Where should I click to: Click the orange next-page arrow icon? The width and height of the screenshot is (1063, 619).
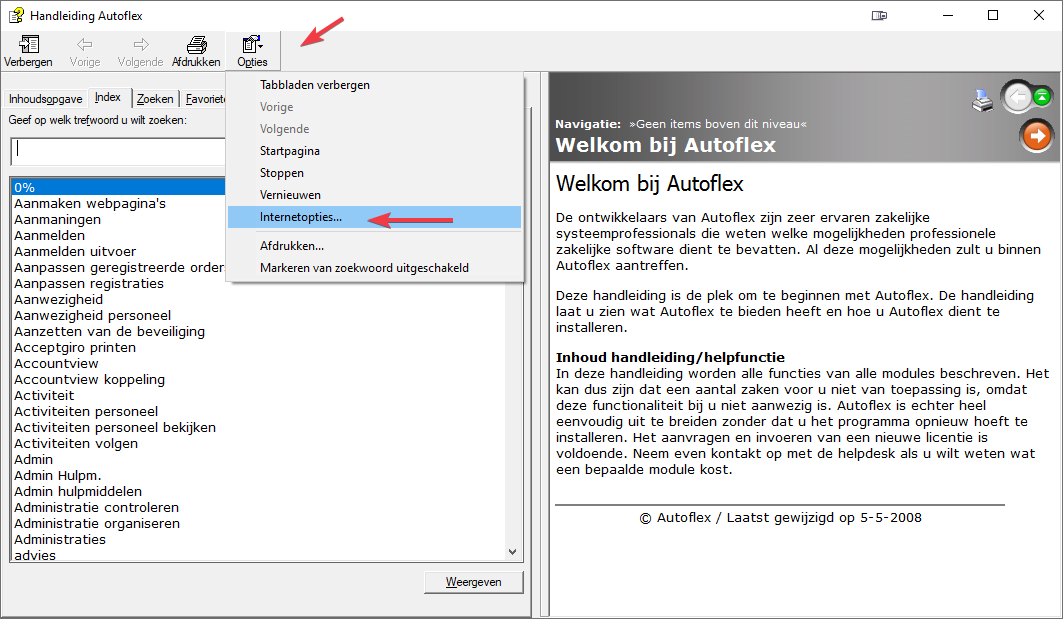[x=1037, y=136]
